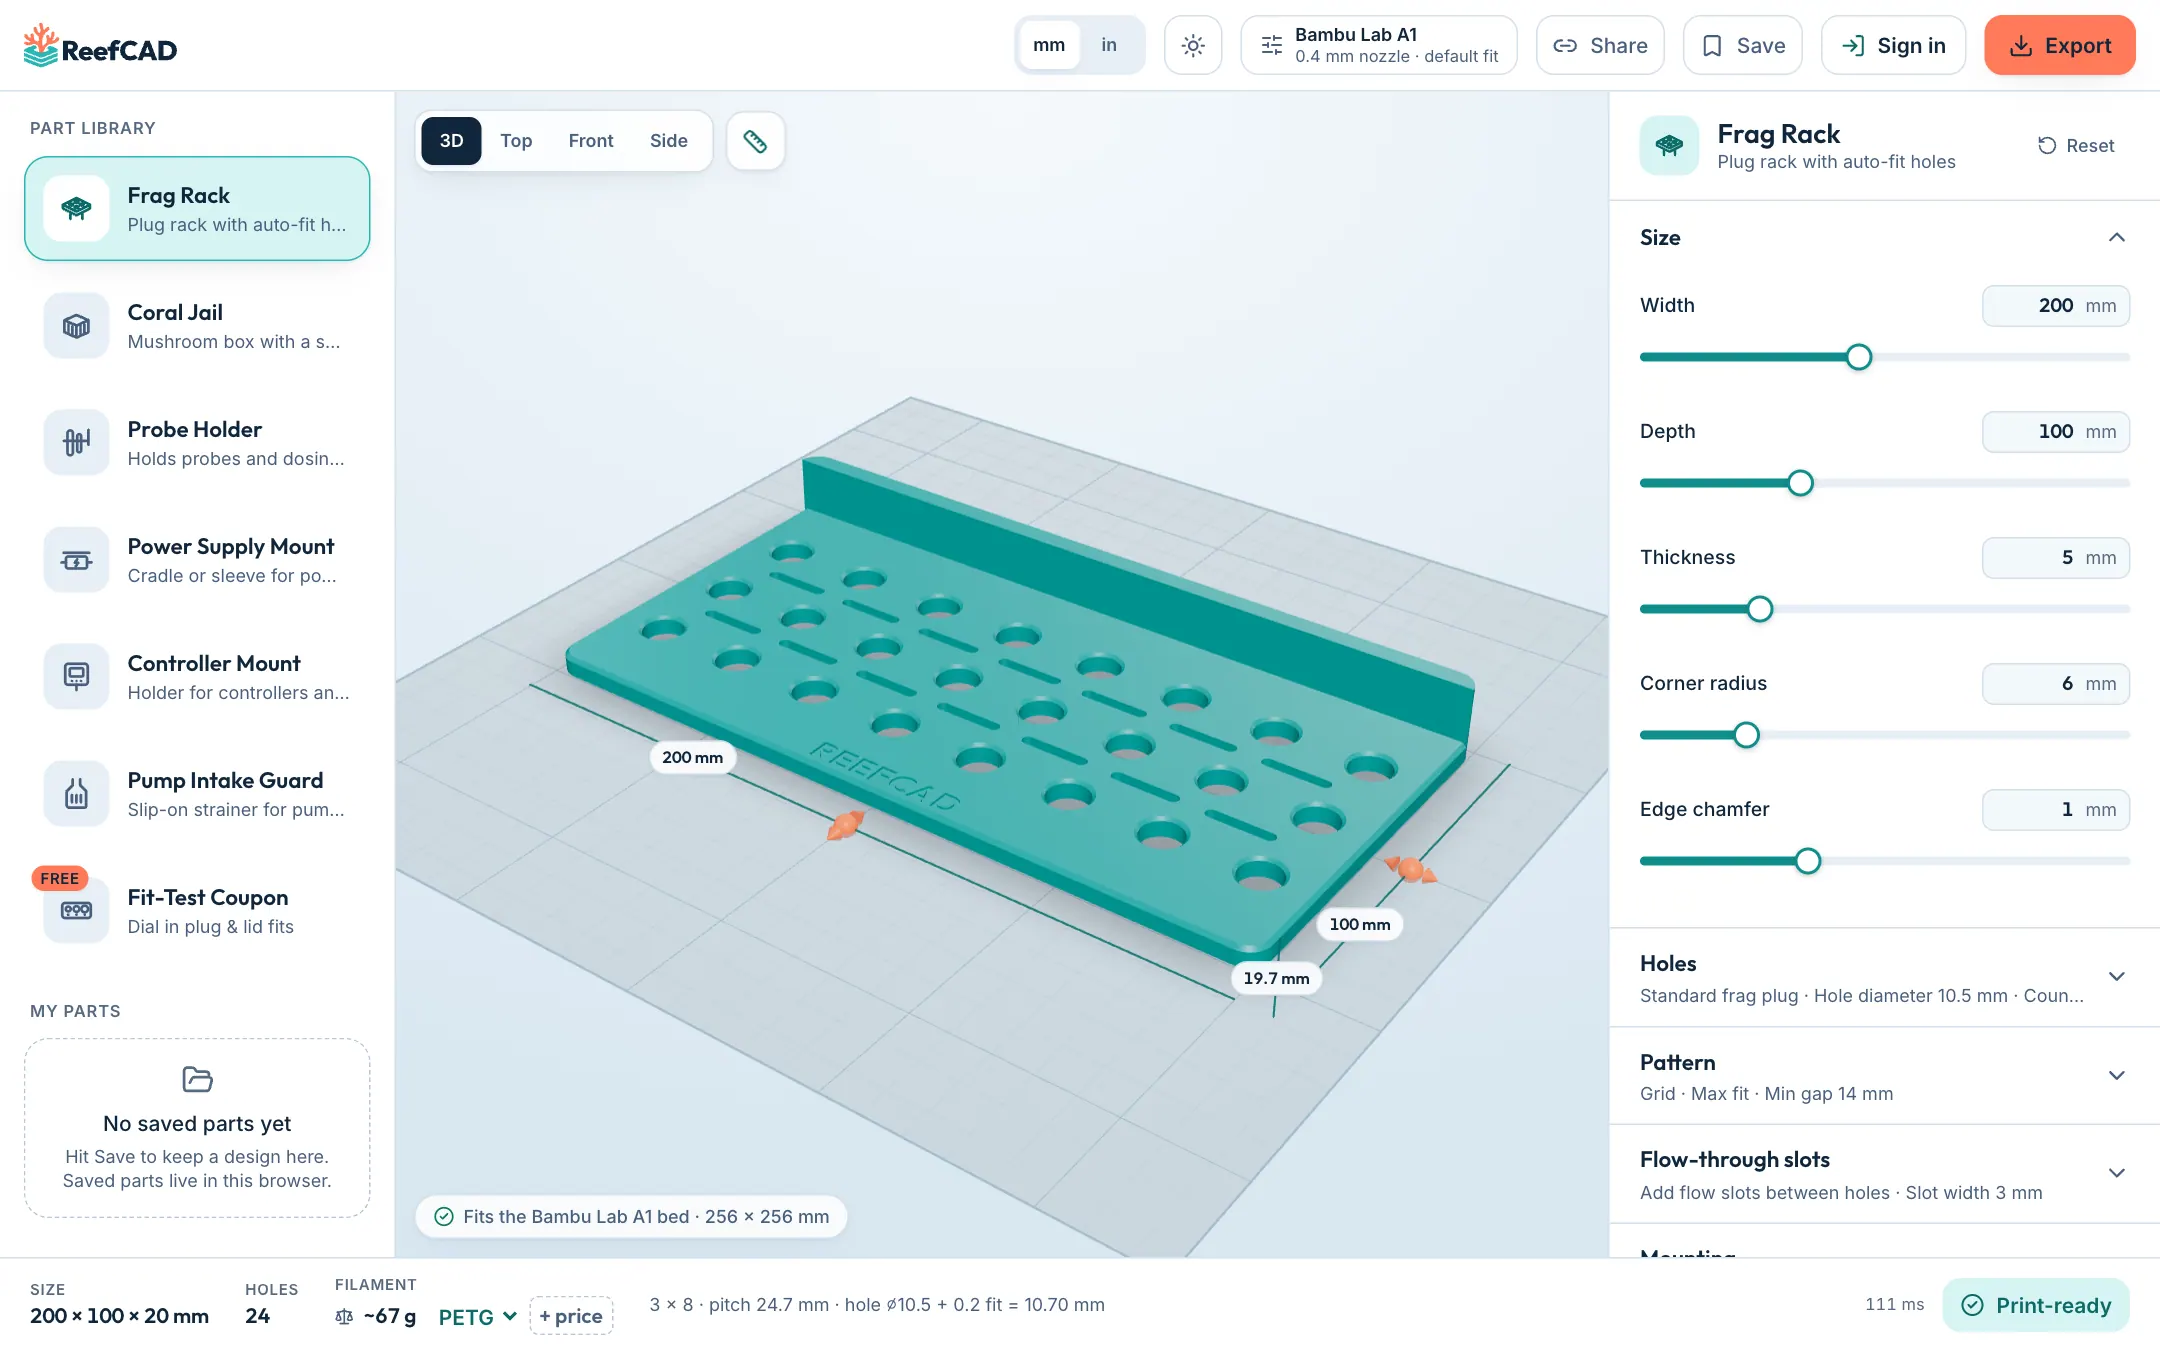The height and width of the screenshot is (1350, 2160).
Task: Click the 19.7 mm dimension label
Action: click(x=1276, y=978)
